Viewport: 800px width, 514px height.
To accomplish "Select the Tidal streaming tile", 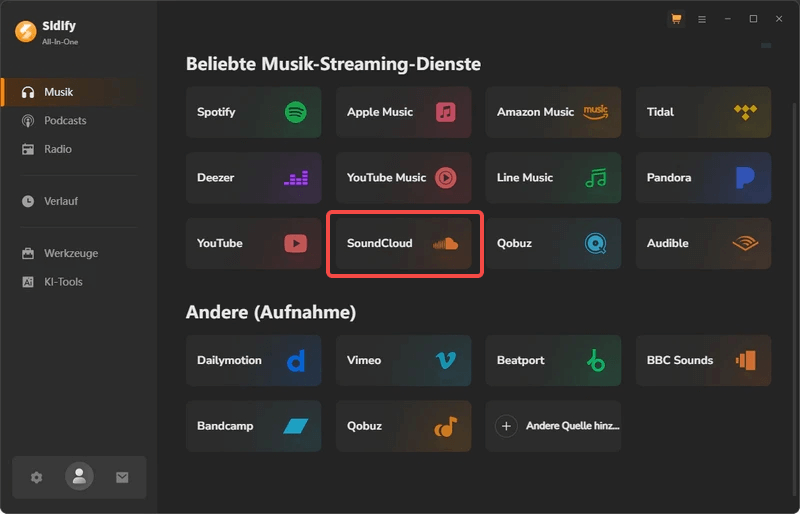I will tap(703, 112).
